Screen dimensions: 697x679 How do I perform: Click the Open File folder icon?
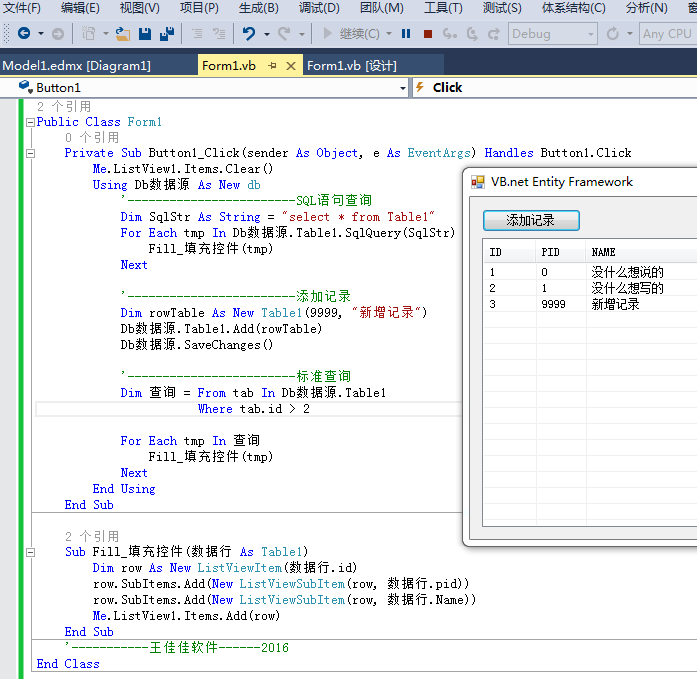coord(123,34)
